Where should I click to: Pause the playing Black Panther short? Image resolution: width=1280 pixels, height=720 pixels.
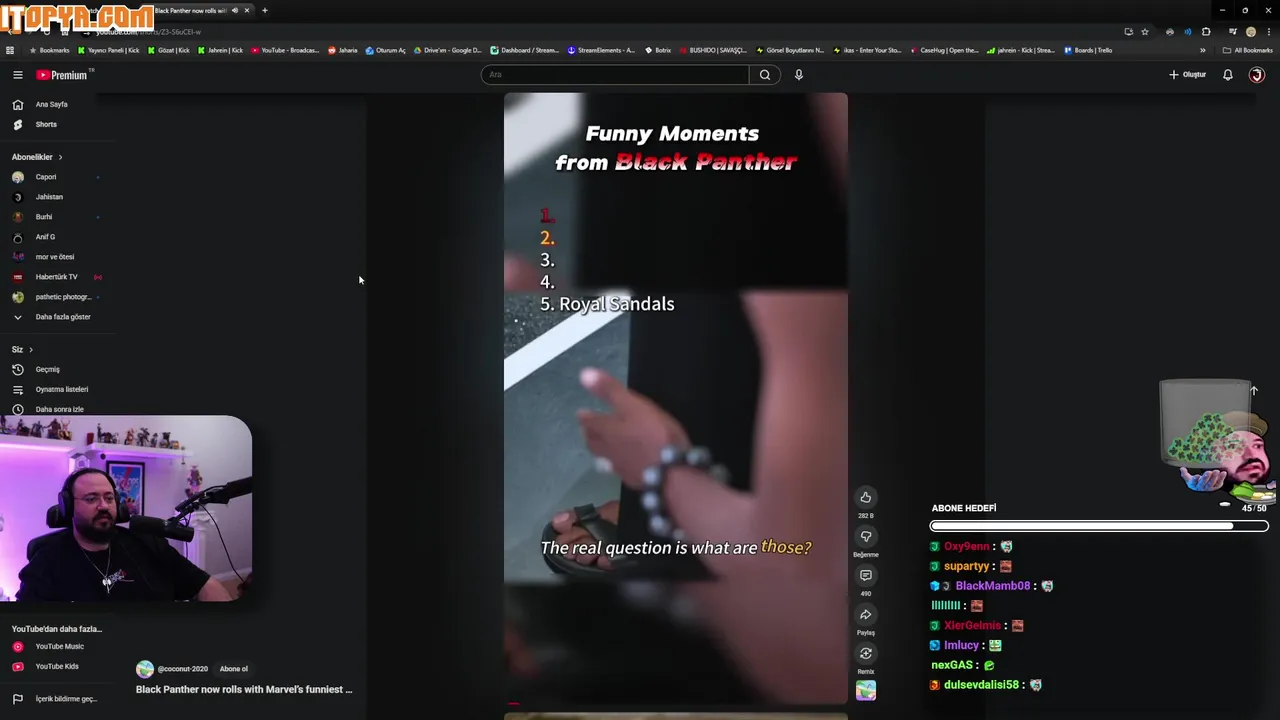pyautogui.click(x=676, y=398)
